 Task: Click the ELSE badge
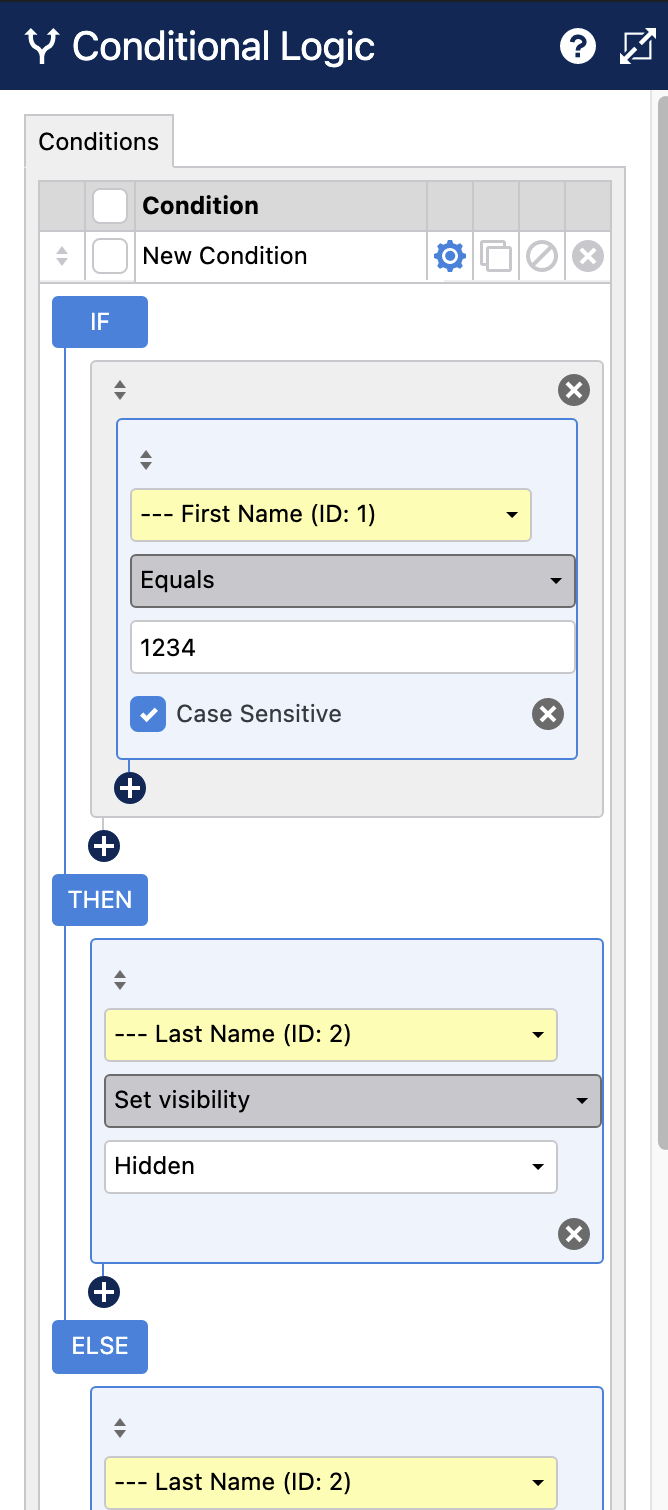99,1347
